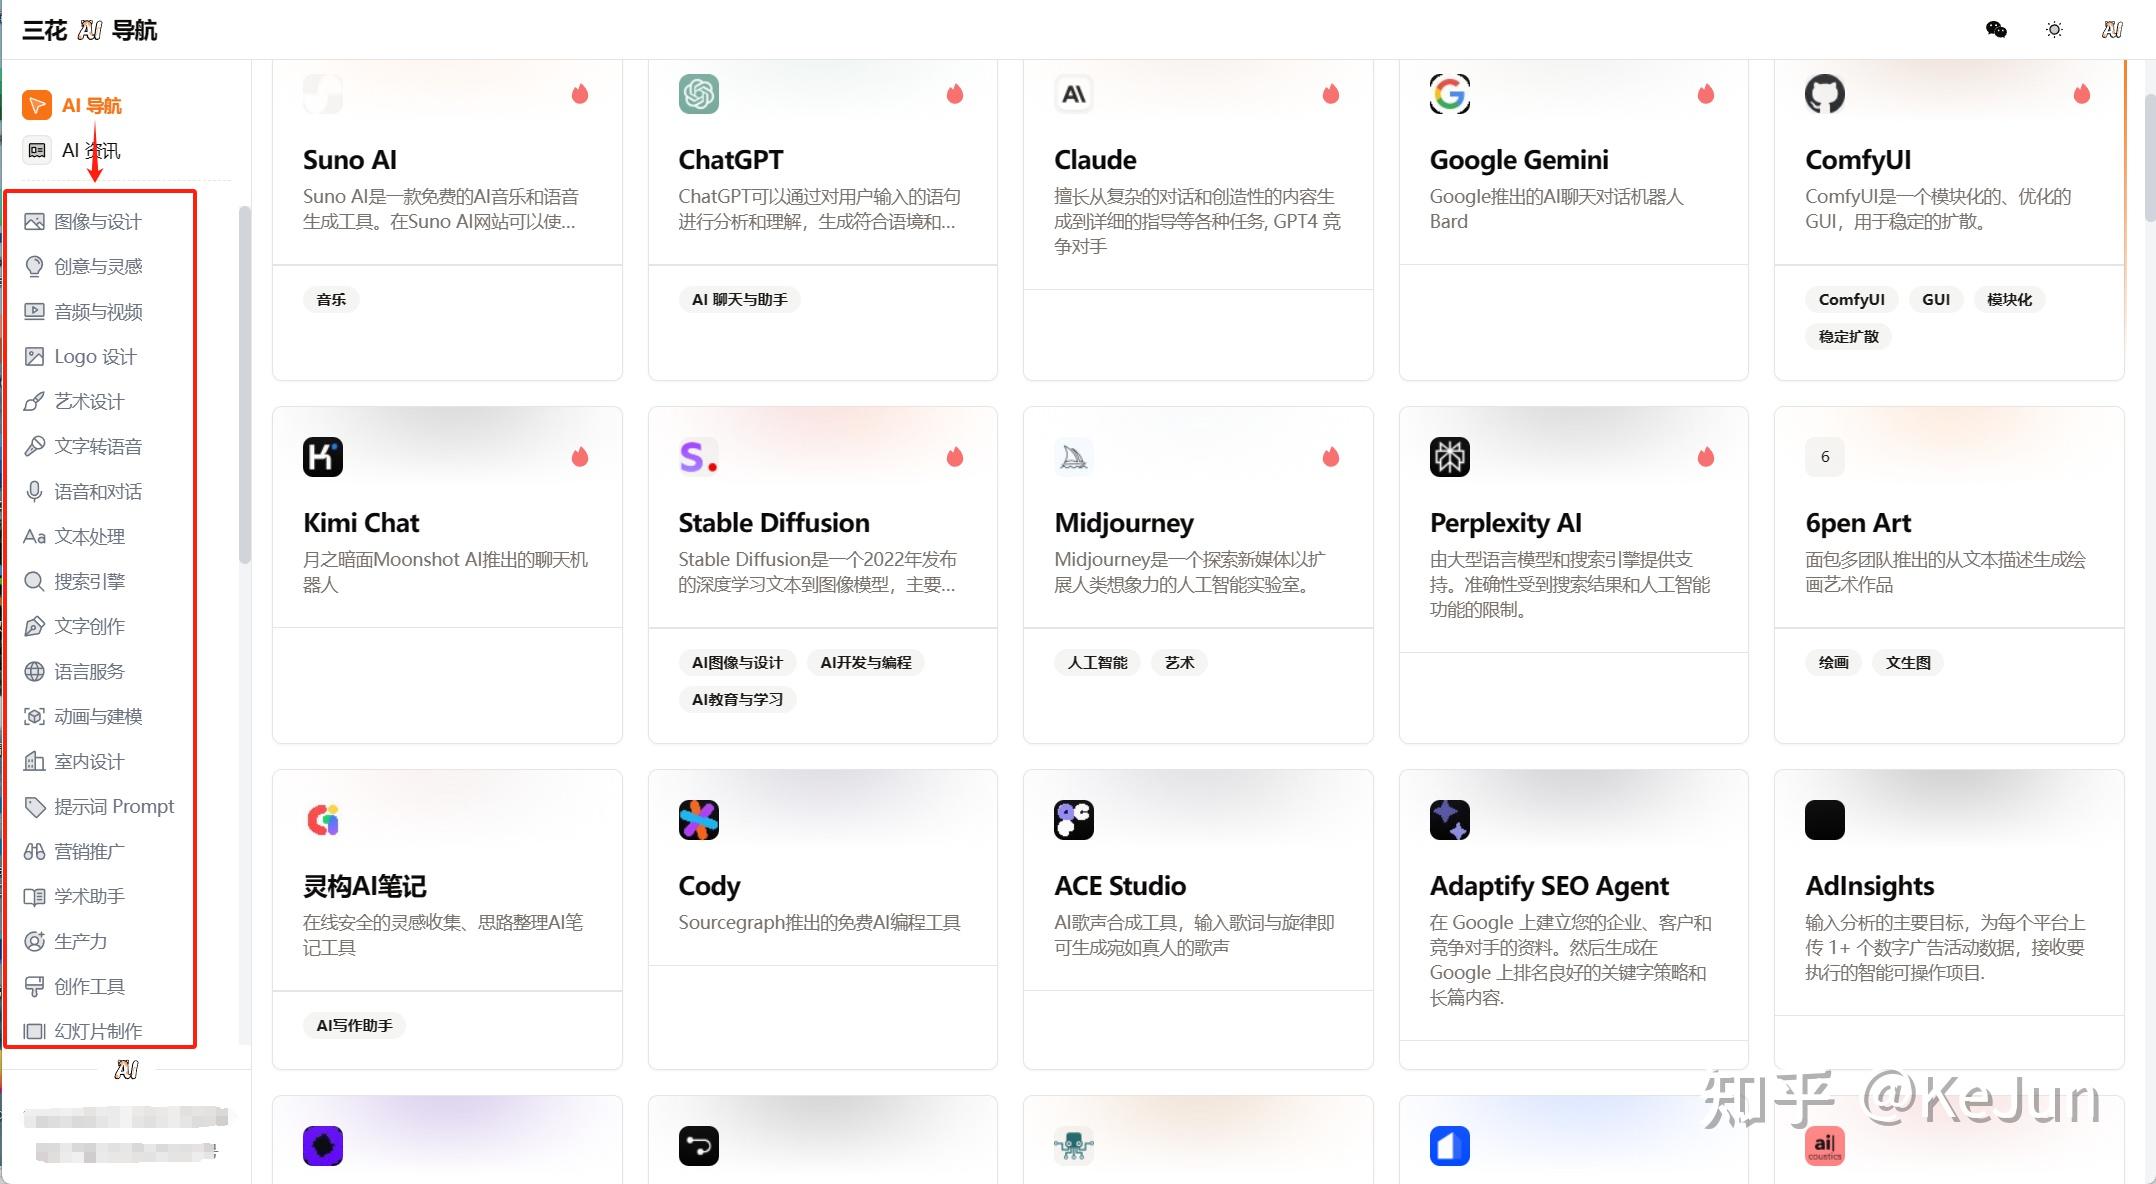Click the 学术助手 book icon

(x=34, y=896)
